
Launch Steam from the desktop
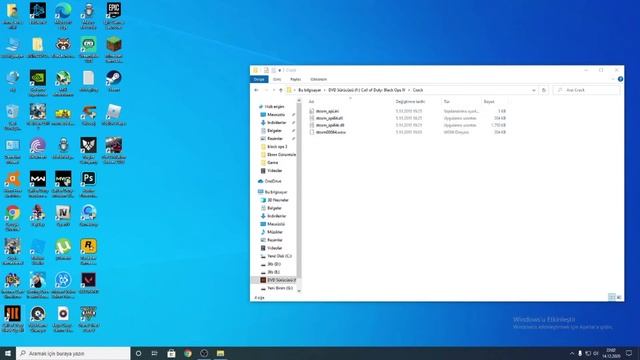click(x=113, y=80)
